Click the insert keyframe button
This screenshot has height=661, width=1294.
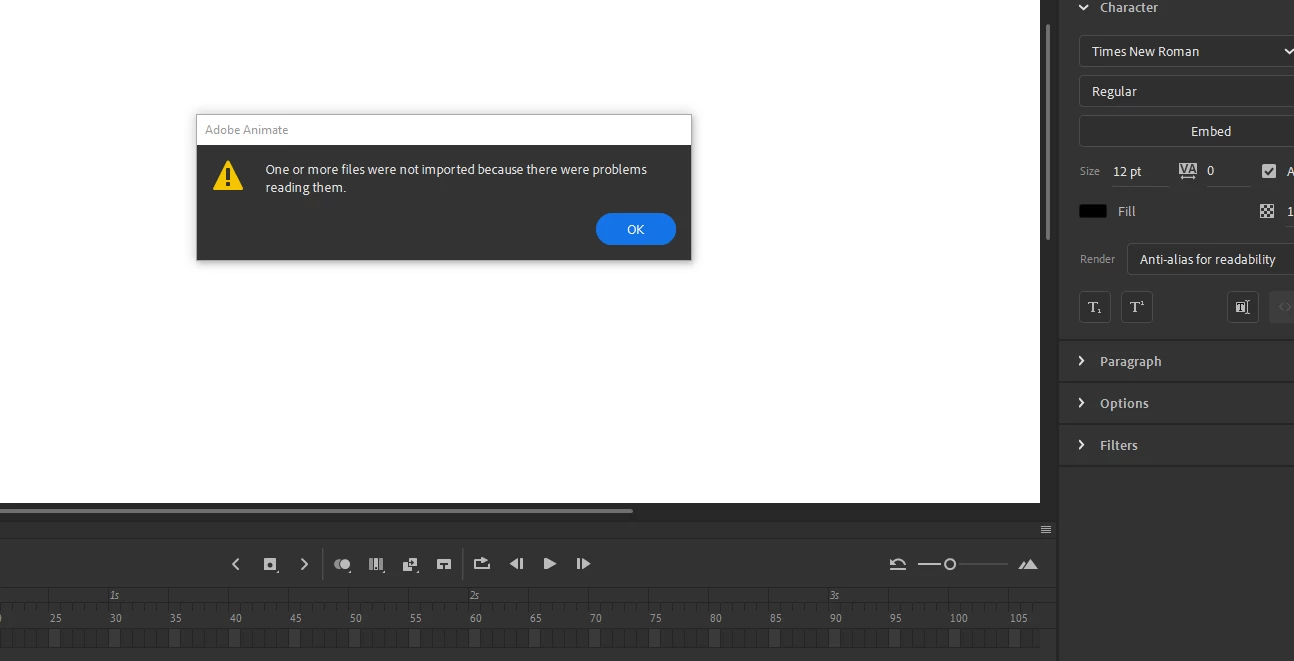(270, 564)
